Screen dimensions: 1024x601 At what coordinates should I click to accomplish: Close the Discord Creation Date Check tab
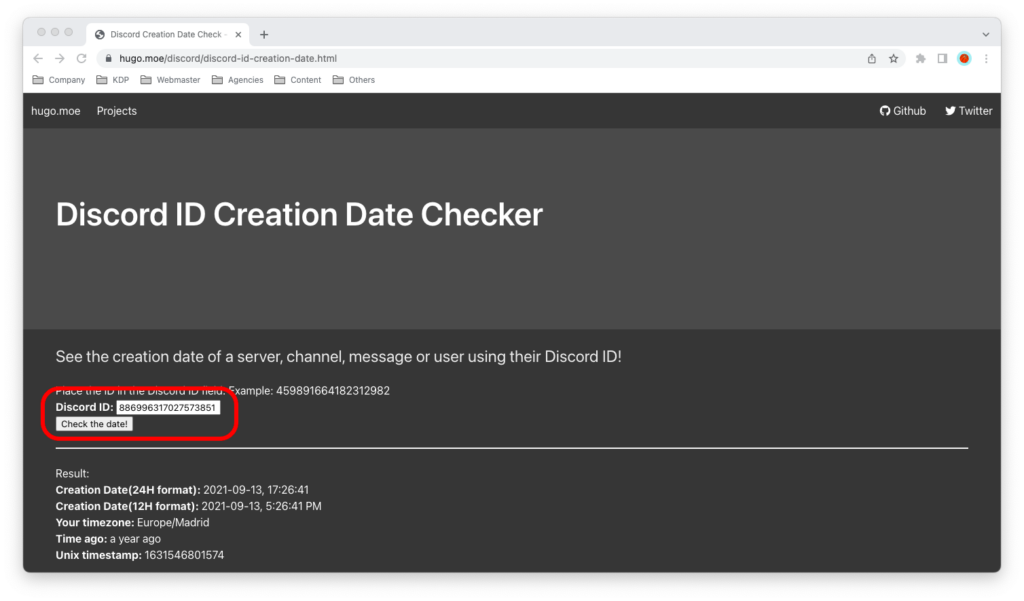point(238,35)
